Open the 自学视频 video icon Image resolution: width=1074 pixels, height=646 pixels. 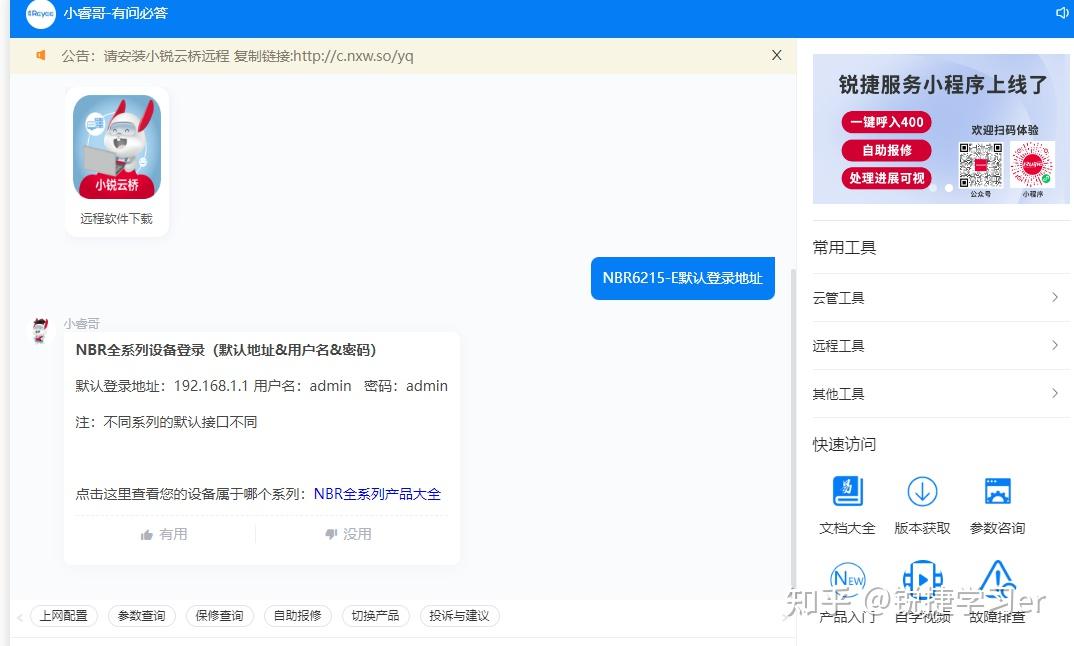[x=923, y=580]
